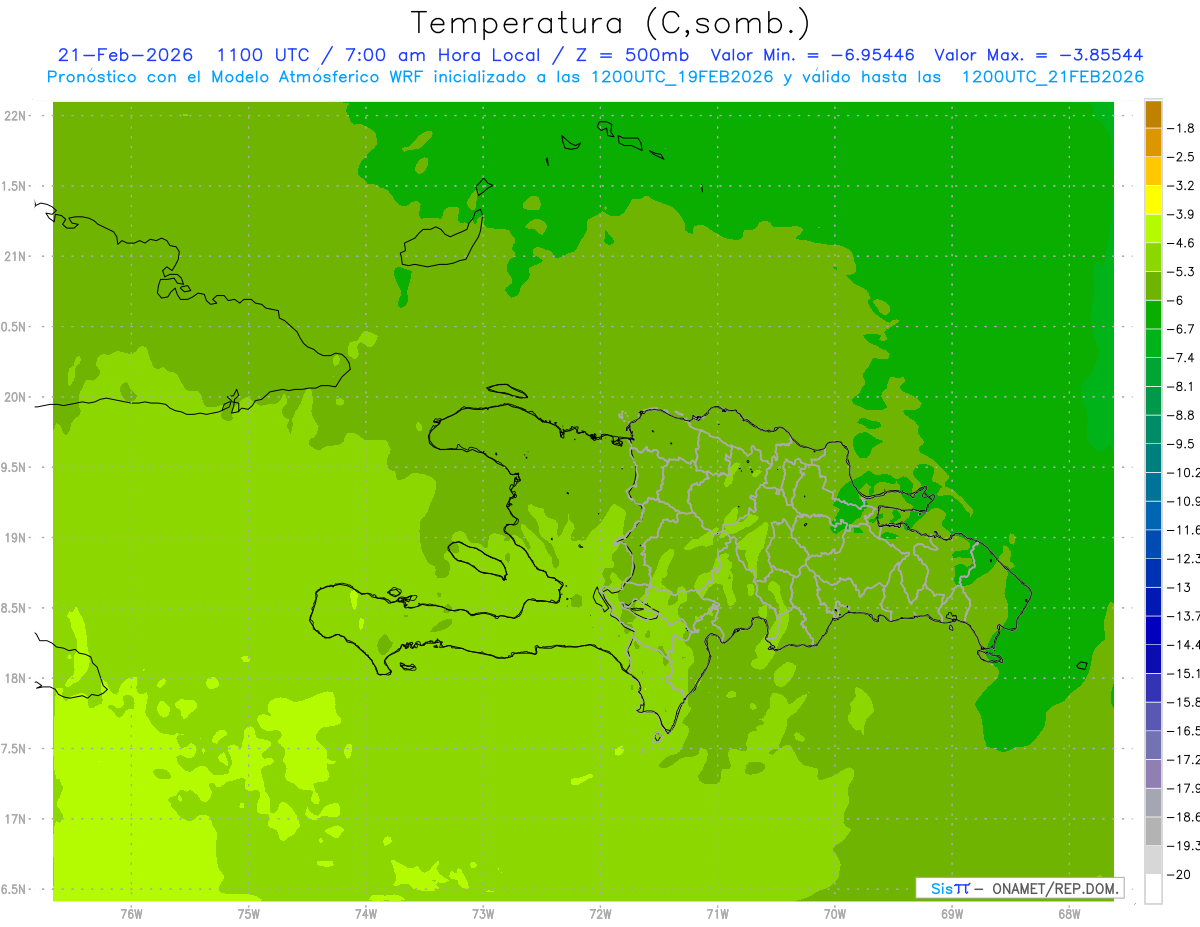The width and height of the screenshot is (1200, 927).
Task: Click the "-20" colorbar value
Action: (x=1178, y=875)
